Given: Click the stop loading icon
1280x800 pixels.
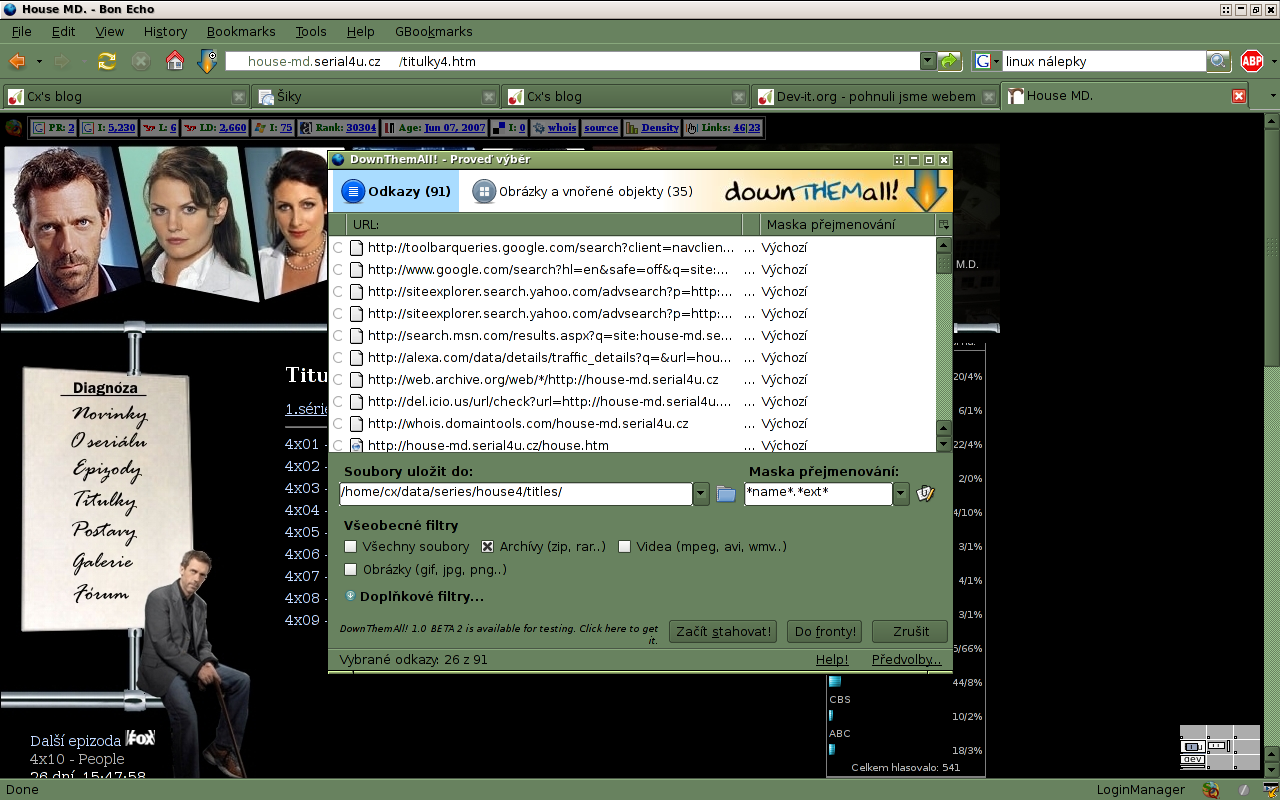Looking at the screenshot, I should pos(141,61).
